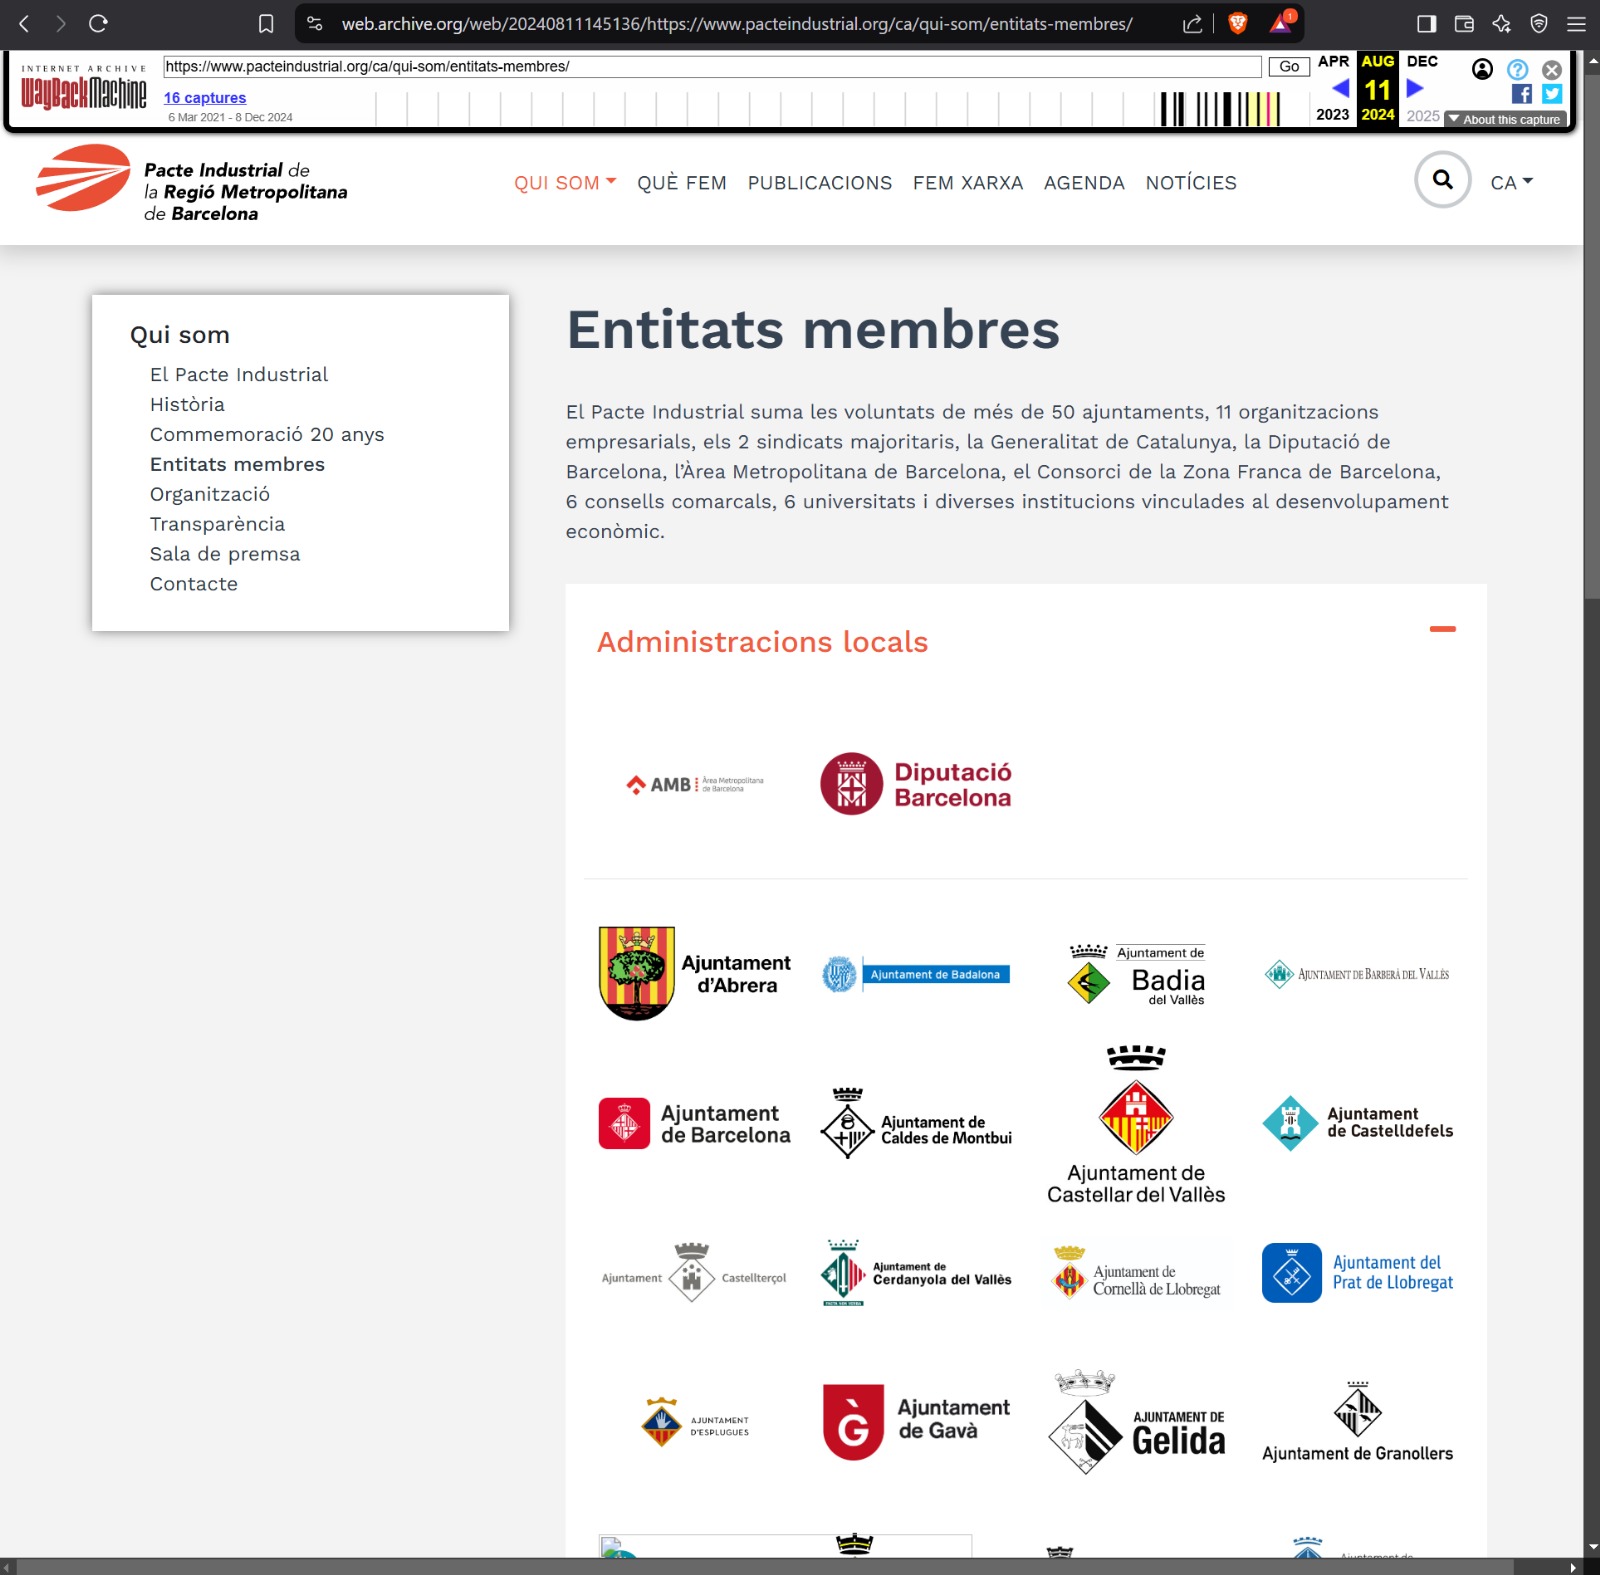Click the Wayback URL input field
This screenshot has height=1575, width=1600.
click(x=712, y=66)
